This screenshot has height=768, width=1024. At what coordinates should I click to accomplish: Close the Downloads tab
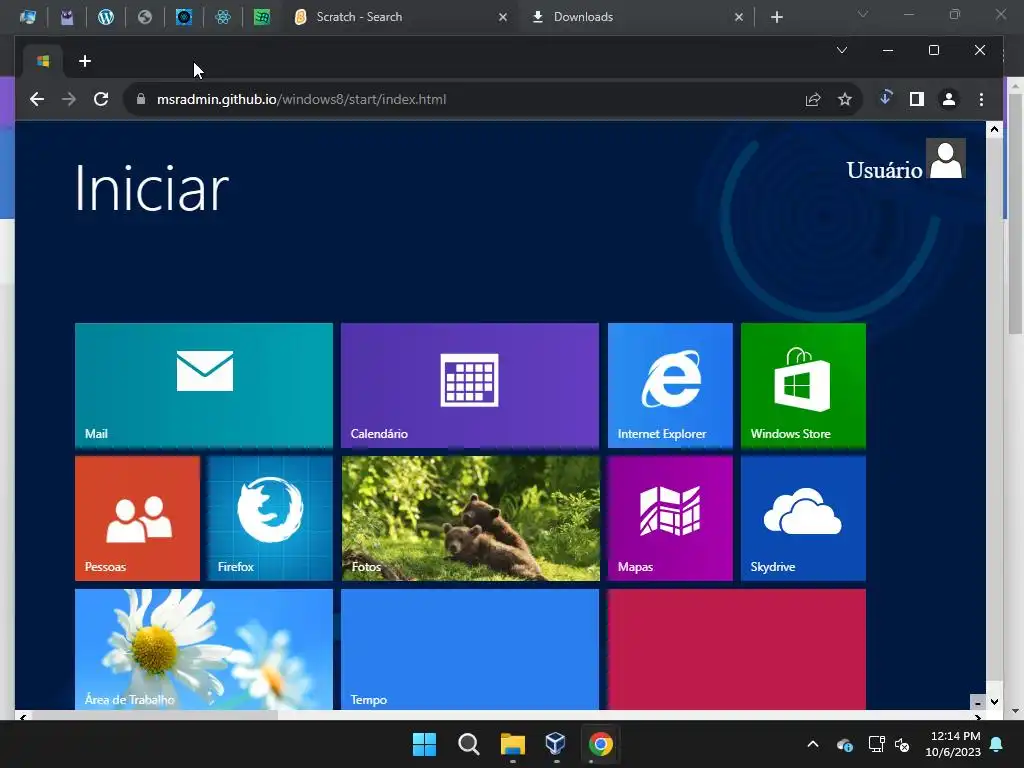(x=739, y=17)
